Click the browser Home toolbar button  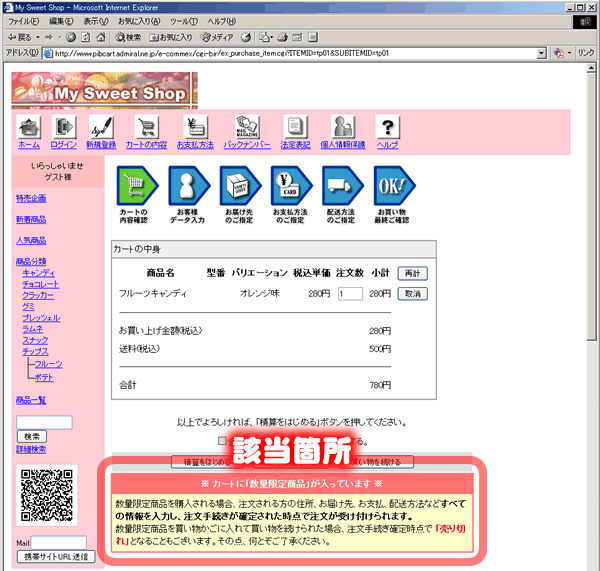[101, 37]
